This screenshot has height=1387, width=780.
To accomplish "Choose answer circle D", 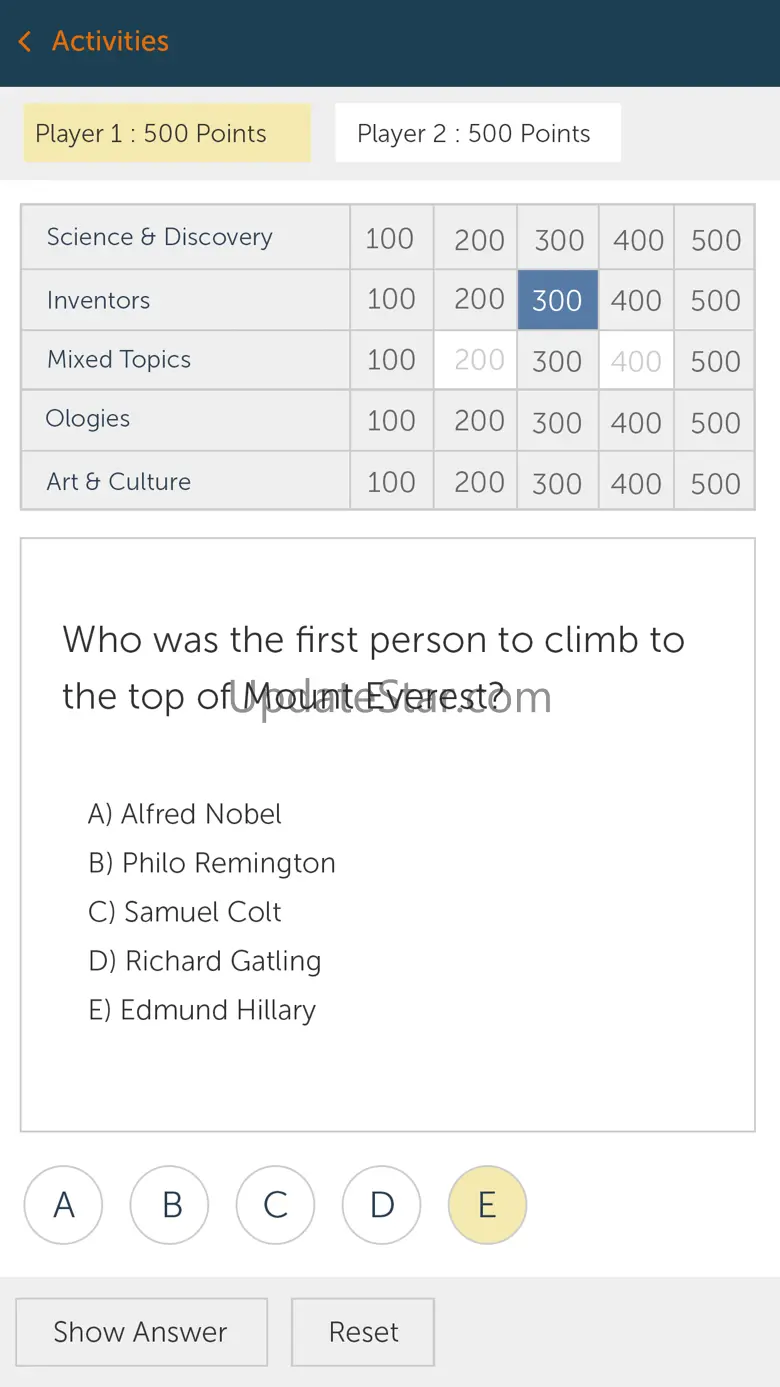I will click(x=382, y=1205).
